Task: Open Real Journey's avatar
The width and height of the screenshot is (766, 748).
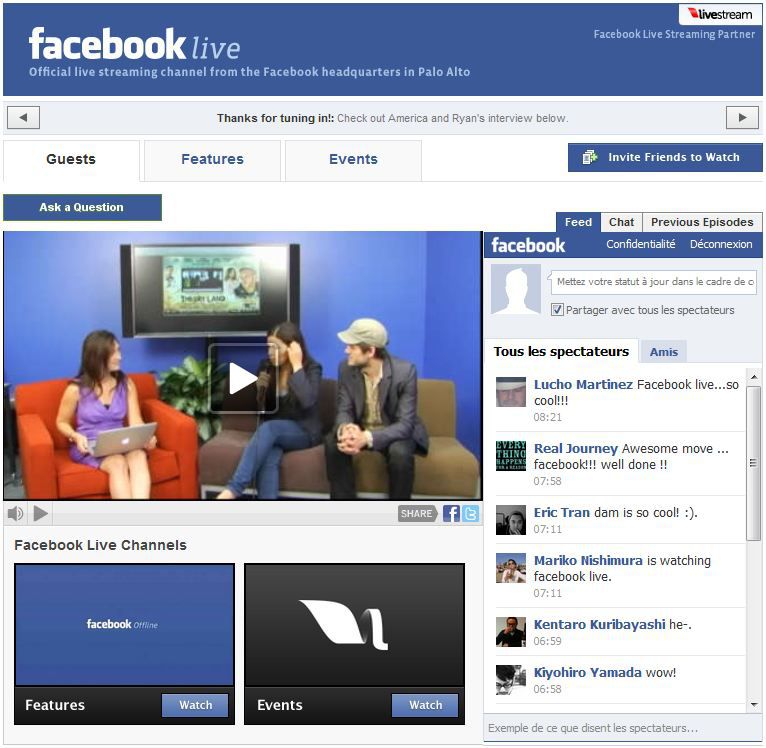Action: [x=511, y=456]
